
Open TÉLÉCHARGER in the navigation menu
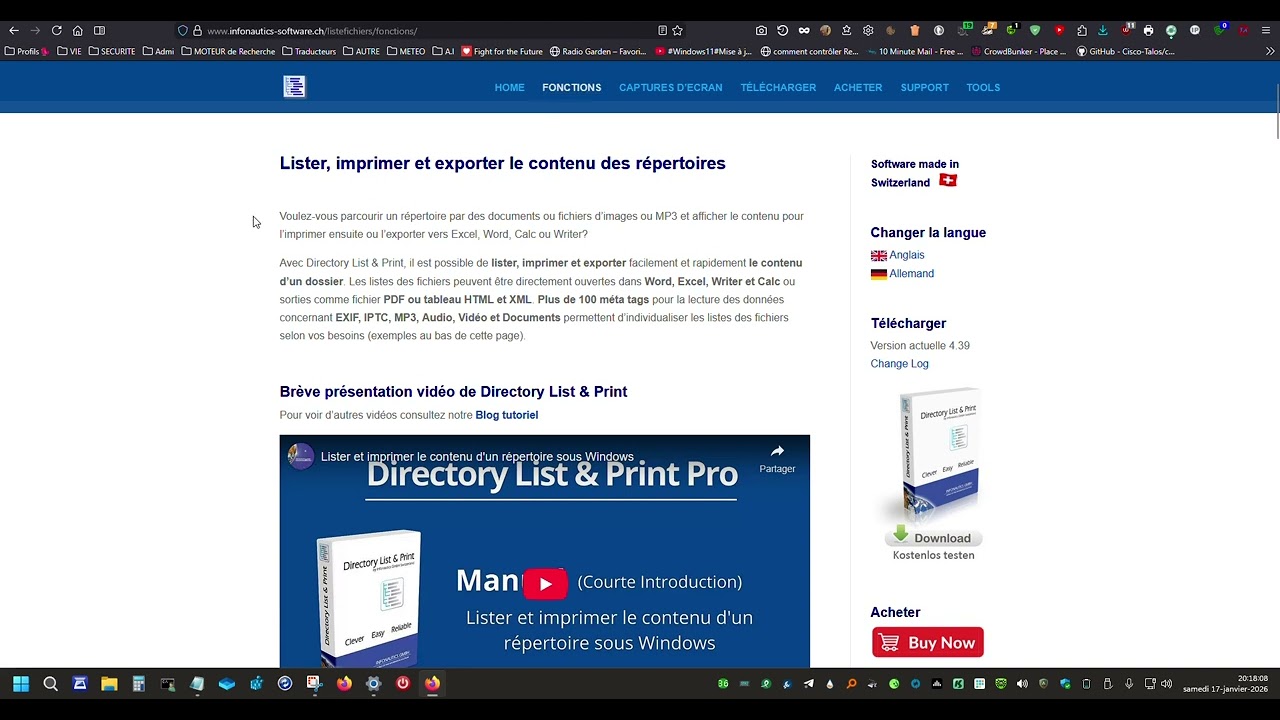pyautogui.click(x=778, y=88)
